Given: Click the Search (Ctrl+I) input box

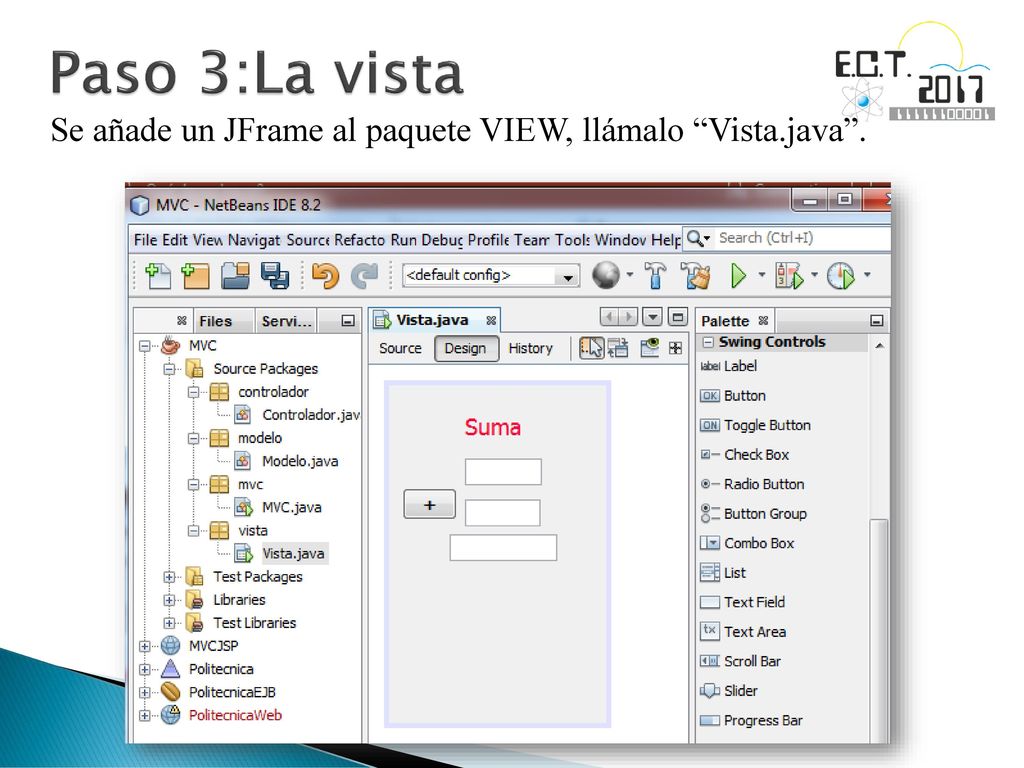Looking at the screenshot, I should (800, 238).
